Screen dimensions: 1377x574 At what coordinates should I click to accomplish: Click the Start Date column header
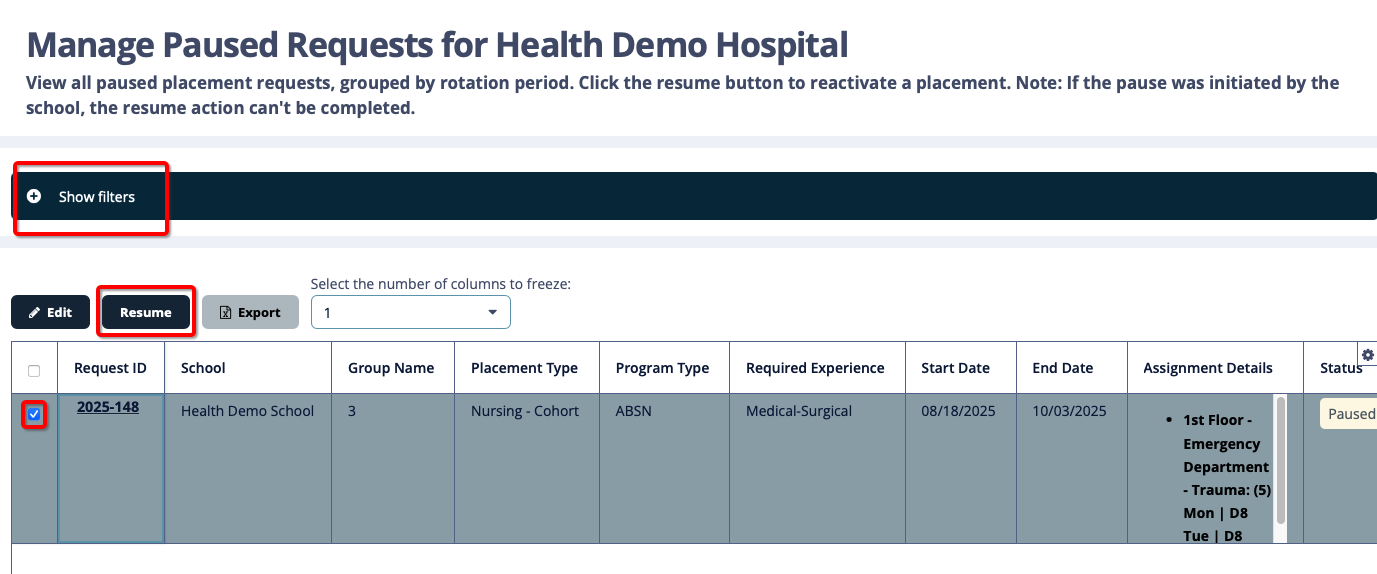[x=955, y=368]
